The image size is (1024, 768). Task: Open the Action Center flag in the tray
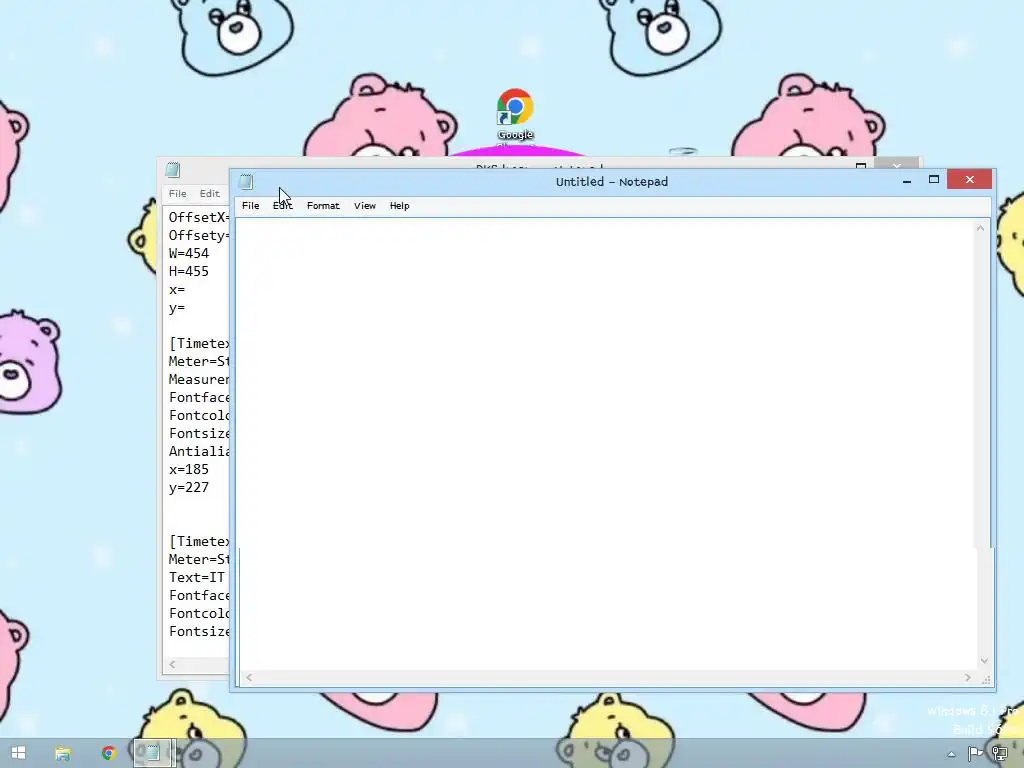[975, 754]
